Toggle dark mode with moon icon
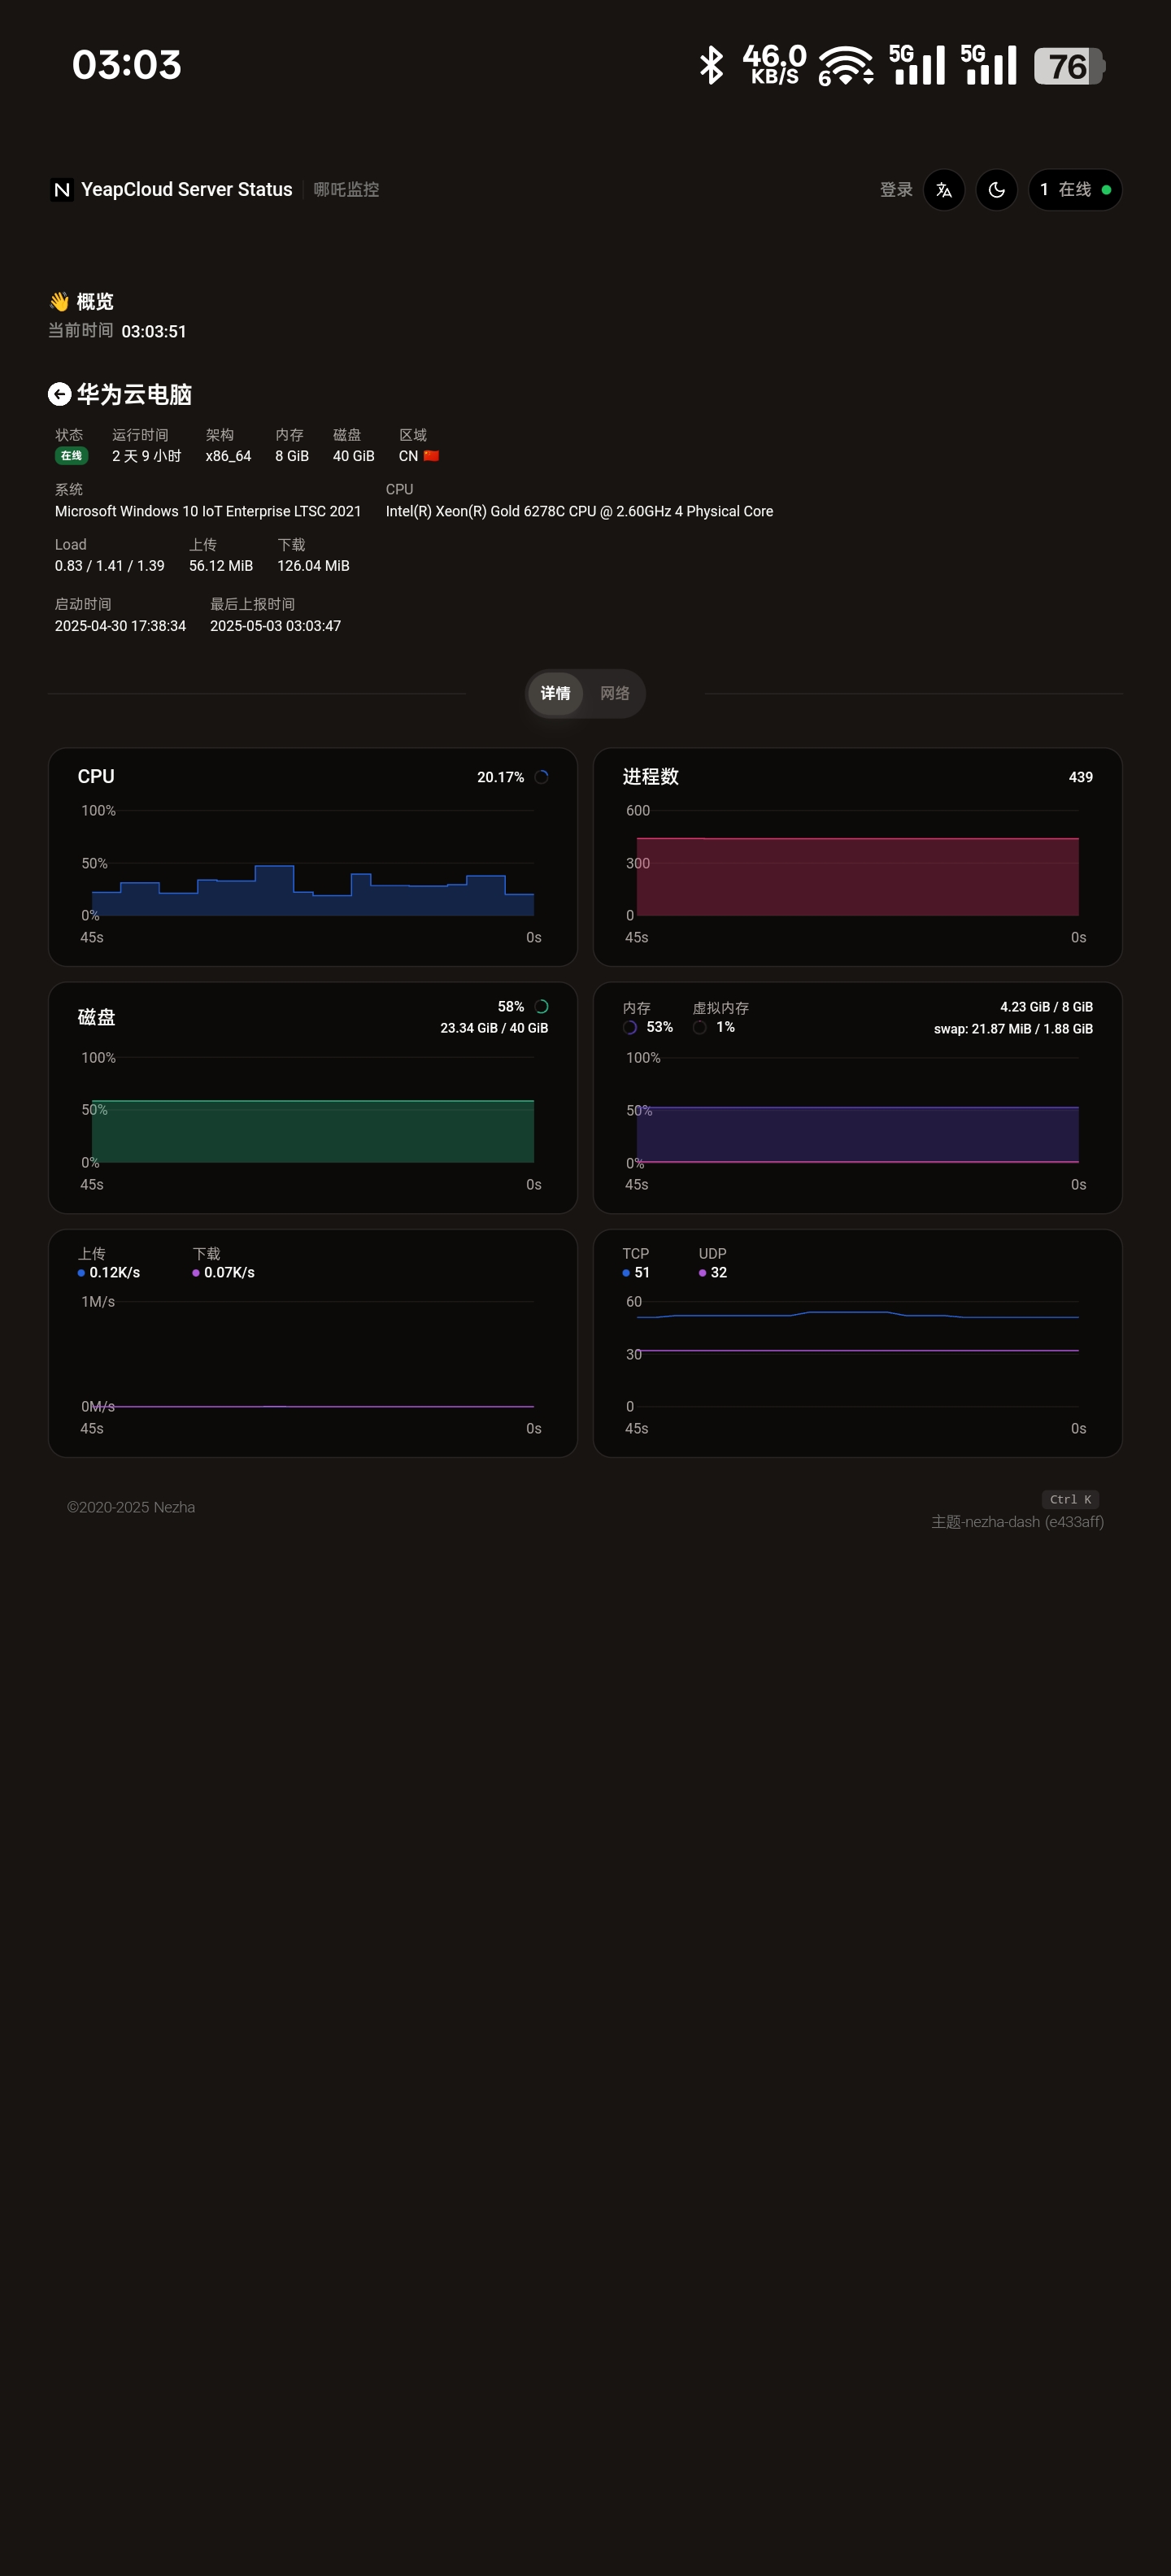This screenshot has width=1171, height=2576. [x=996, y=190]
